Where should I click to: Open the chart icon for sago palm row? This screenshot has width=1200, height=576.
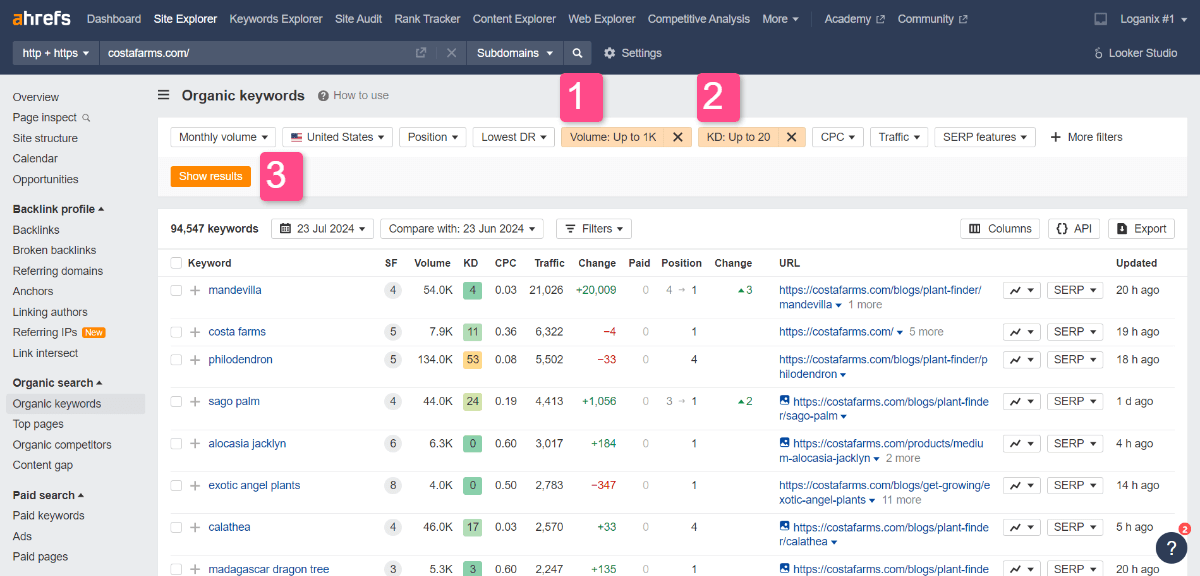(x=1021, y=402)
